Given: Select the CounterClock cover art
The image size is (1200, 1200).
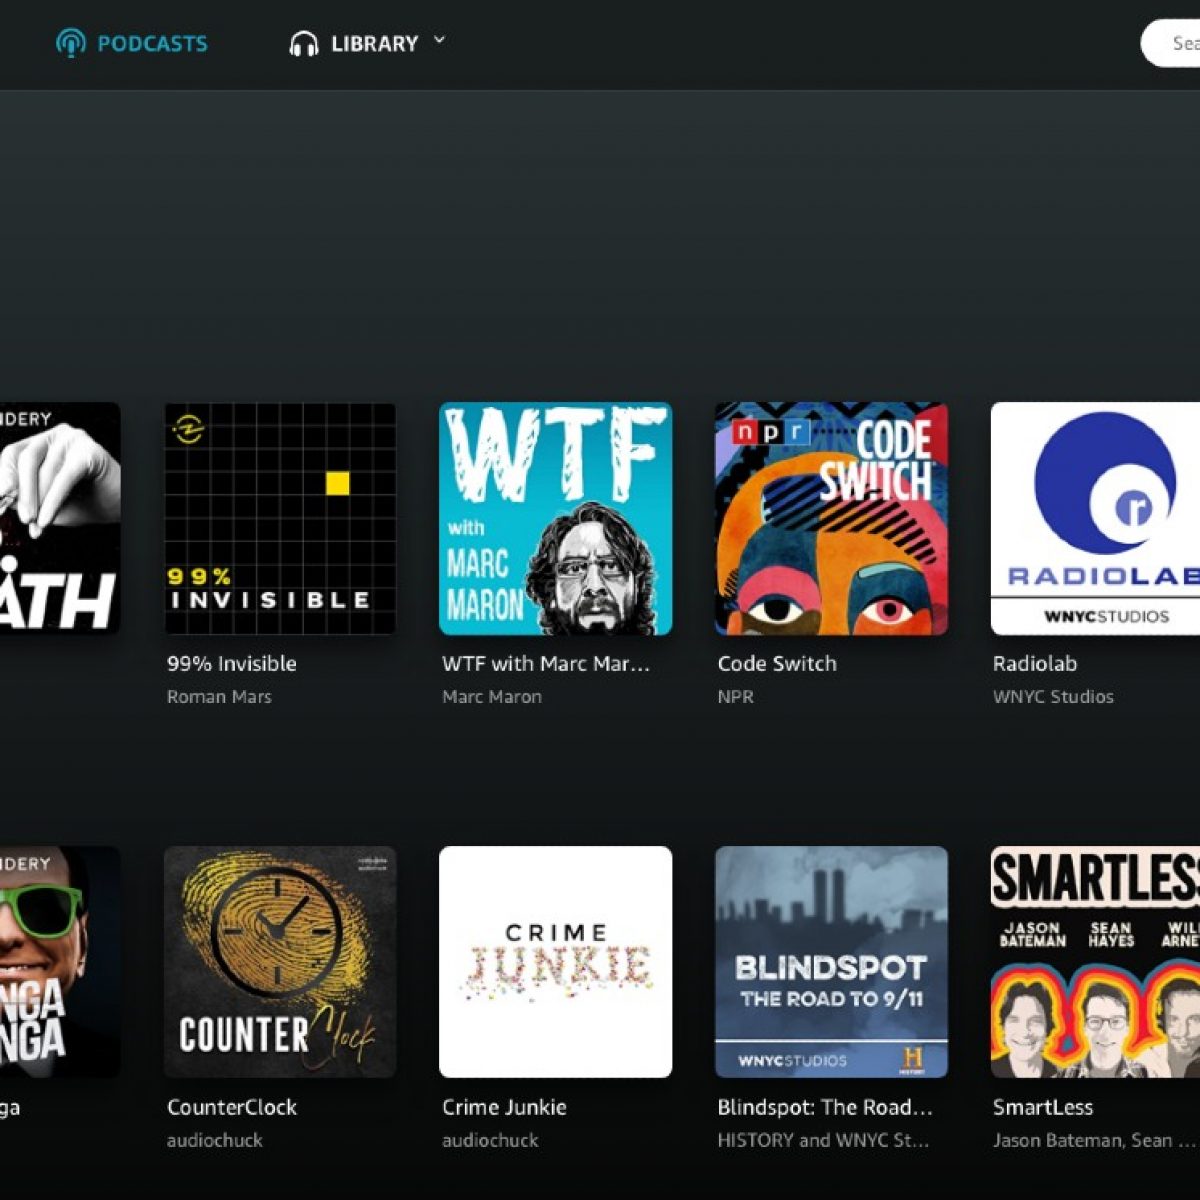Looking at the screenshot, I should point(280,962).
